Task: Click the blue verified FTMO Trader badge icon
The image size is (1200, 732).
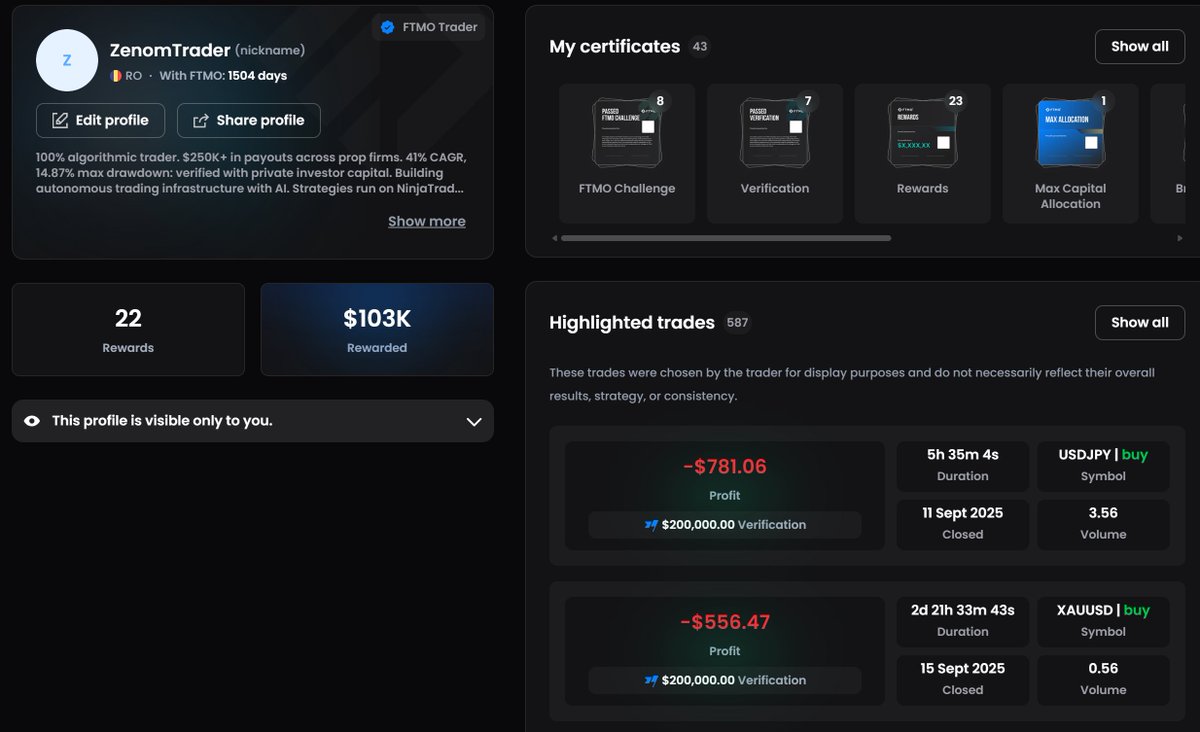Action: 388,27
